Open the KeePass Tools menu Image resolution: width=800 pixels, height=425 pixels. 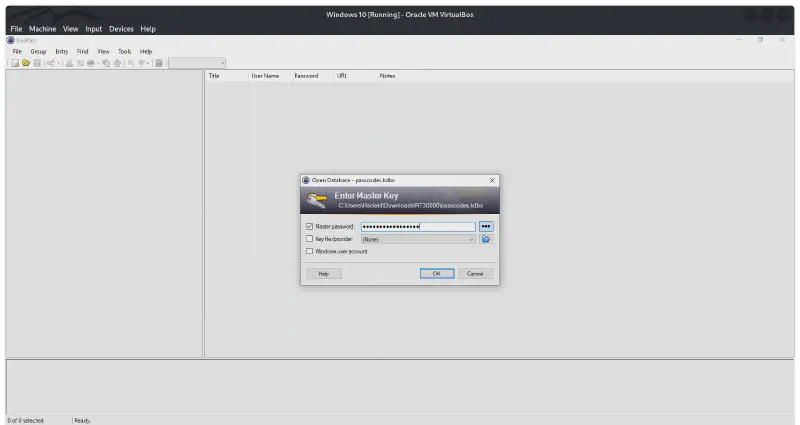(124, 51)
